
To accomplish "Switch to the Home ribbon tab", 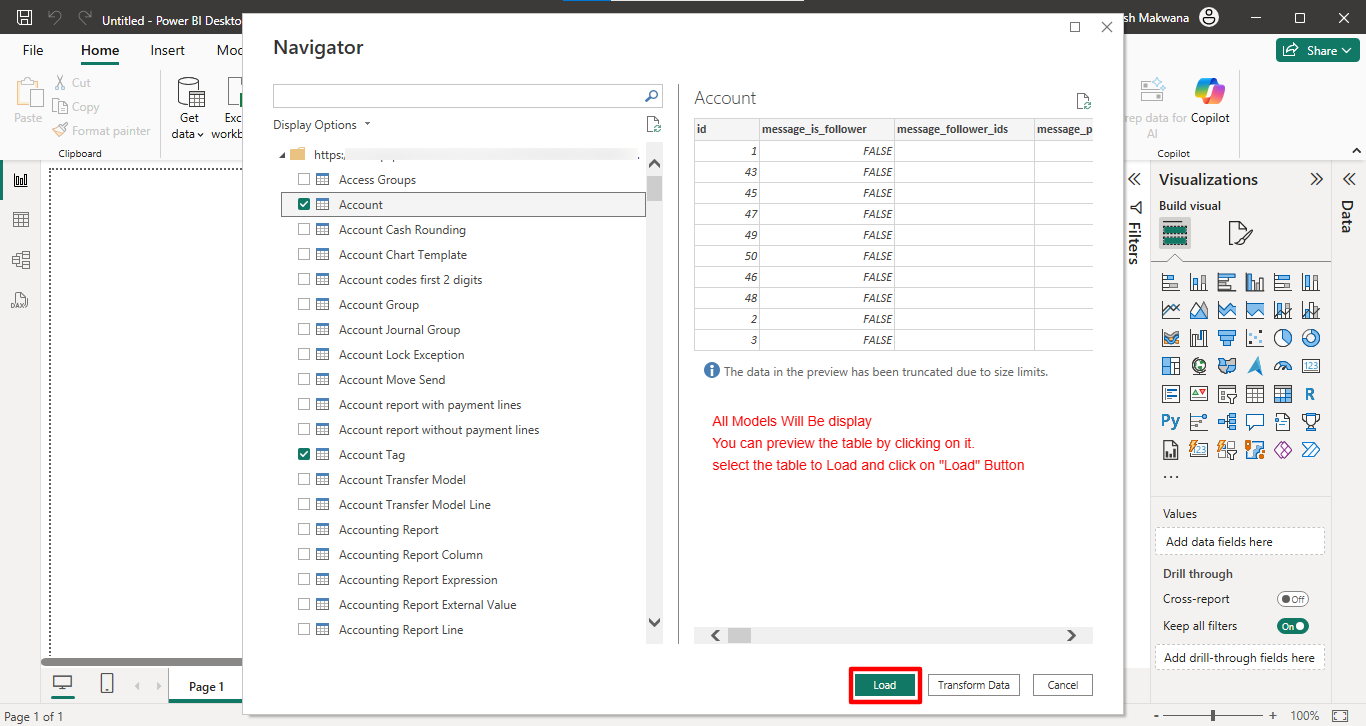I will (100, 50).
